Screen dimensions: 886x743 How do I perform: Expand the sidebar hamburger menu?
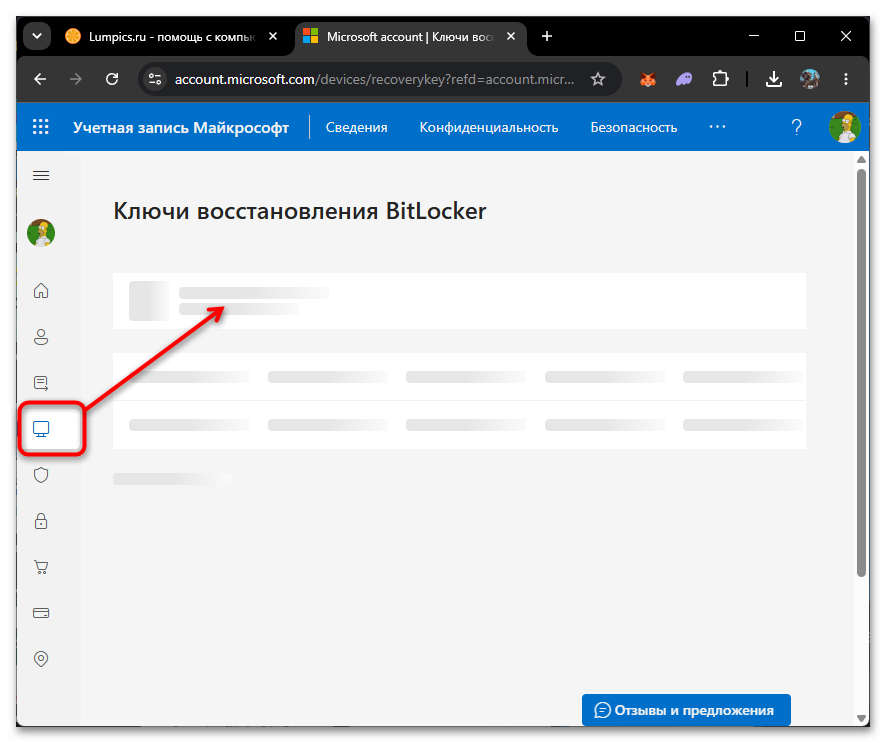click(41, 176)
